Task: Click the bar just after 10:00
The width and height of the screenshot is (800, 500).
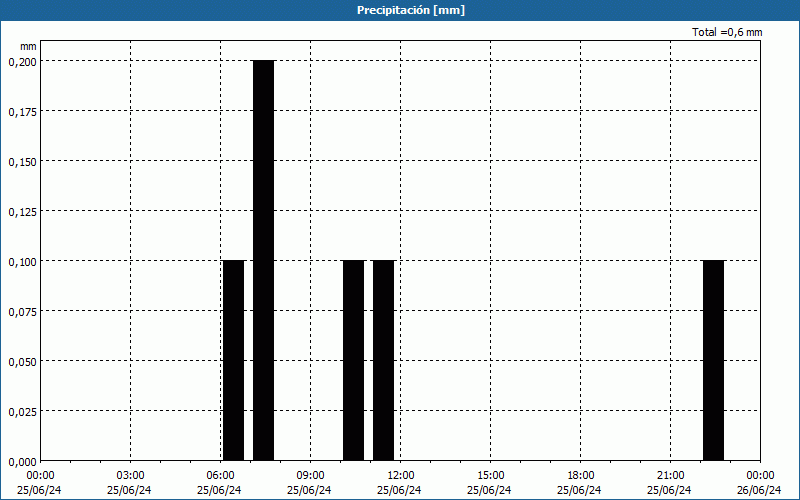Action: point(354,360)
